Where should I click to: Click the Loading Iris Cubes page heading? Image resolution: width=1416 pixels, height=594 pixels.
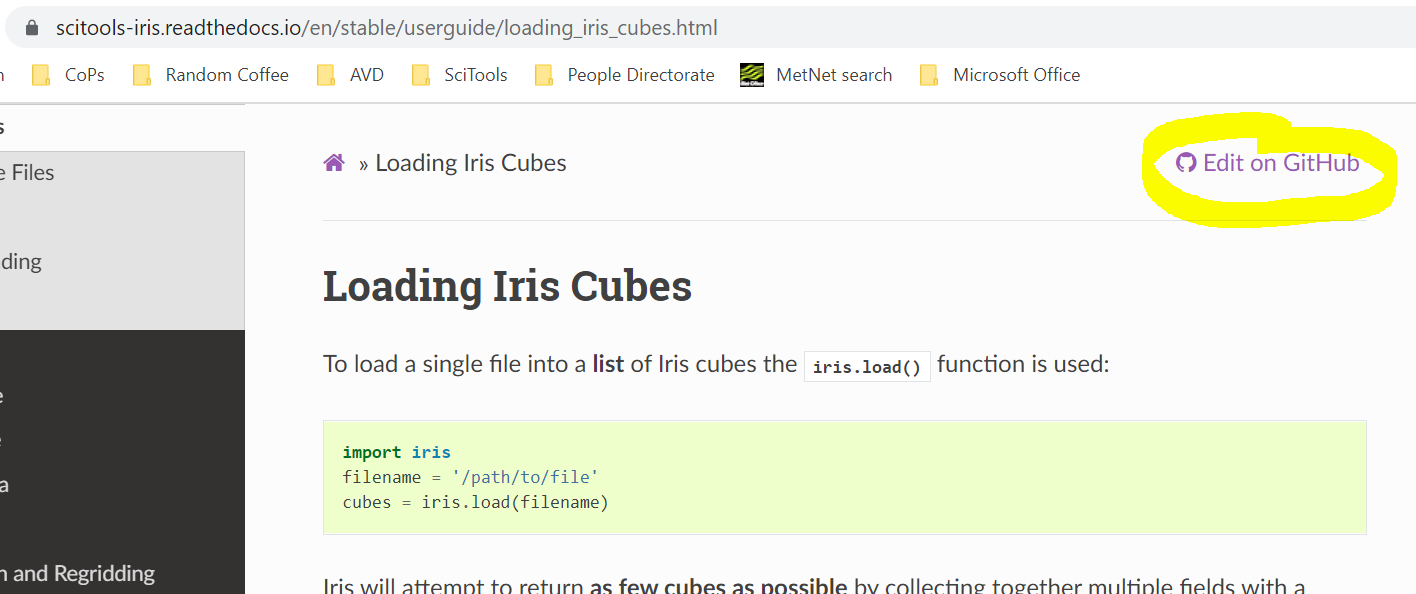(x=506, y=286)
